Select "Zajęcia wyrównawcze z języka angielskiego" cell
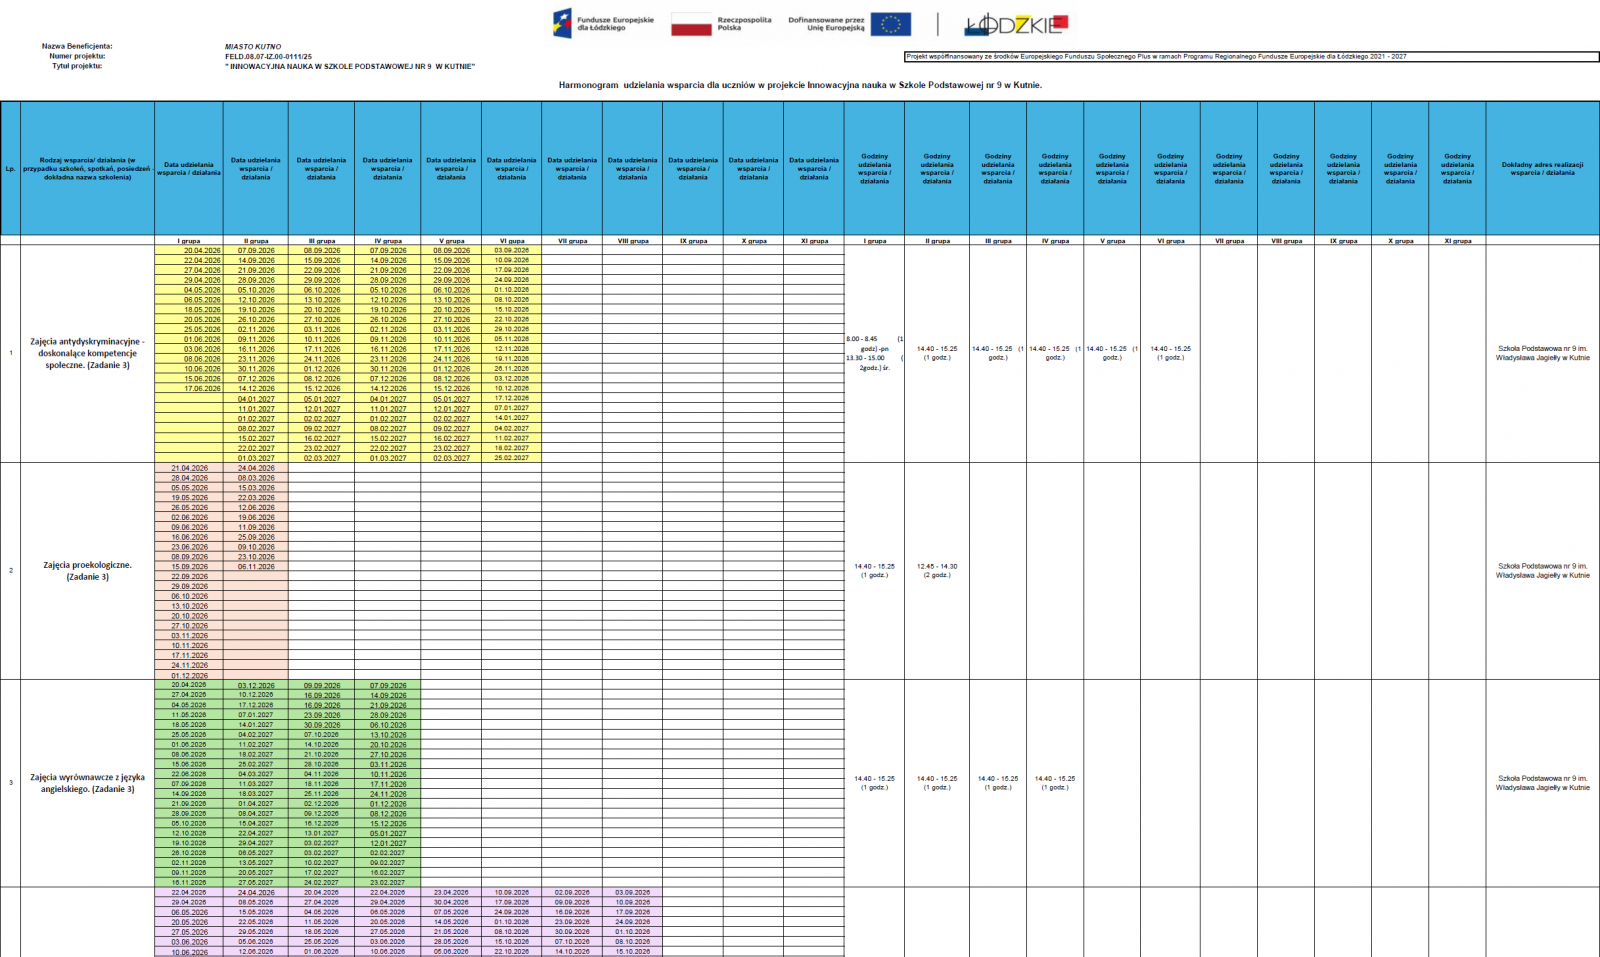Viewport: 1600px width, 957px height. tap(87, 783)
